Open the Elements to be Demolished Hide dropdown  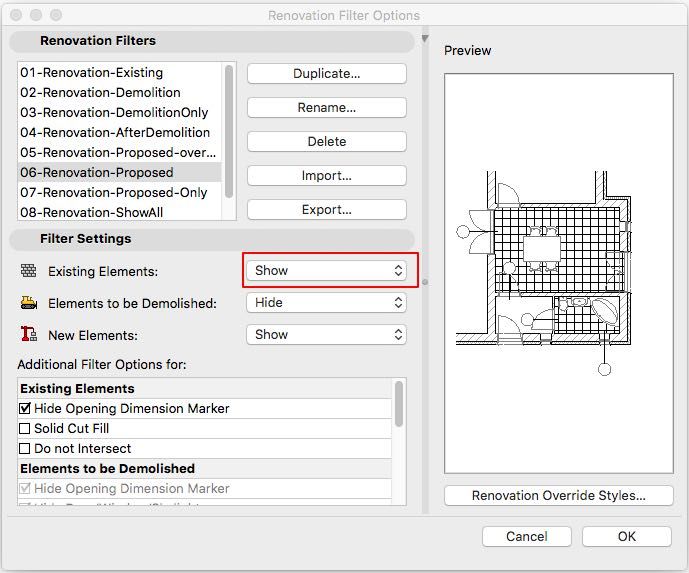coord(326,302)
